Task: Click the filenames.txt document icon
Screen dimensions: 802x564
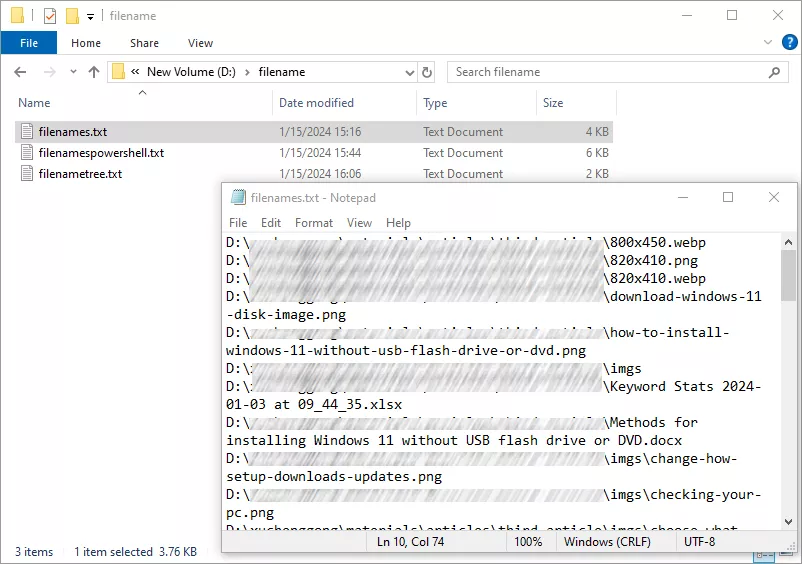Action: pyautogui.click(x=27, y=132)
